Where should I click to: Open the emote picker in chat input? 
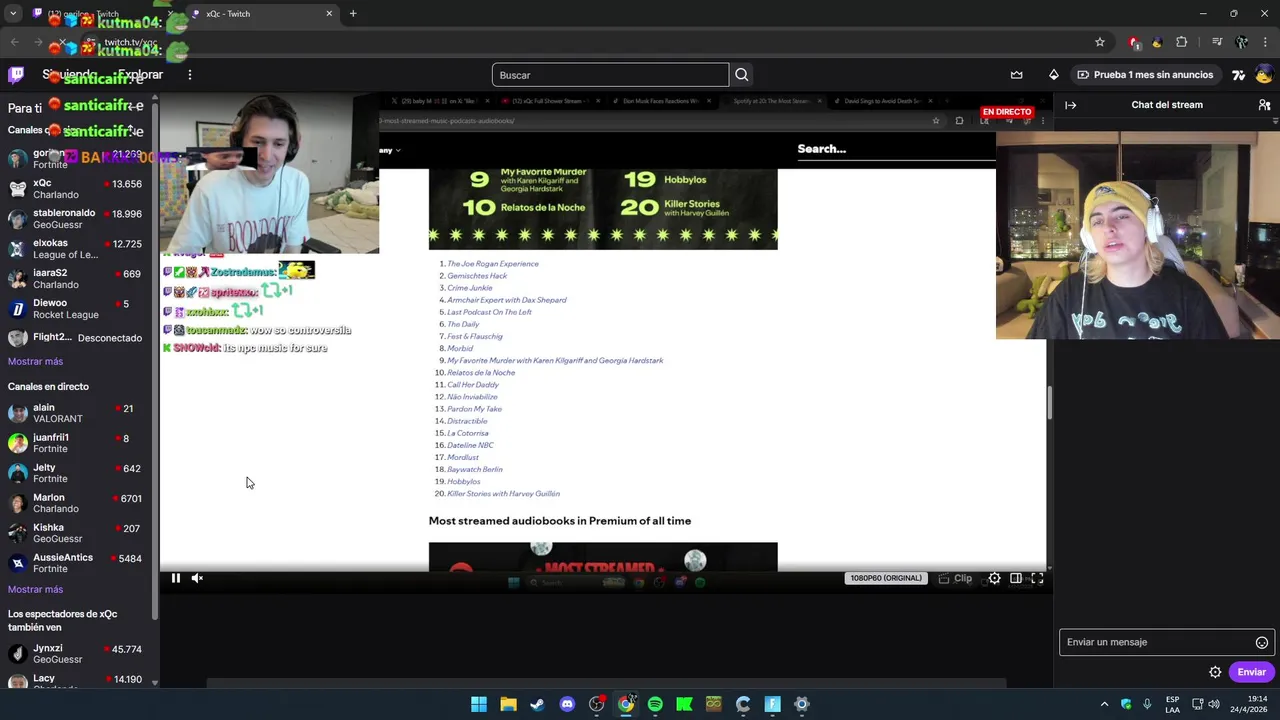1262,643
